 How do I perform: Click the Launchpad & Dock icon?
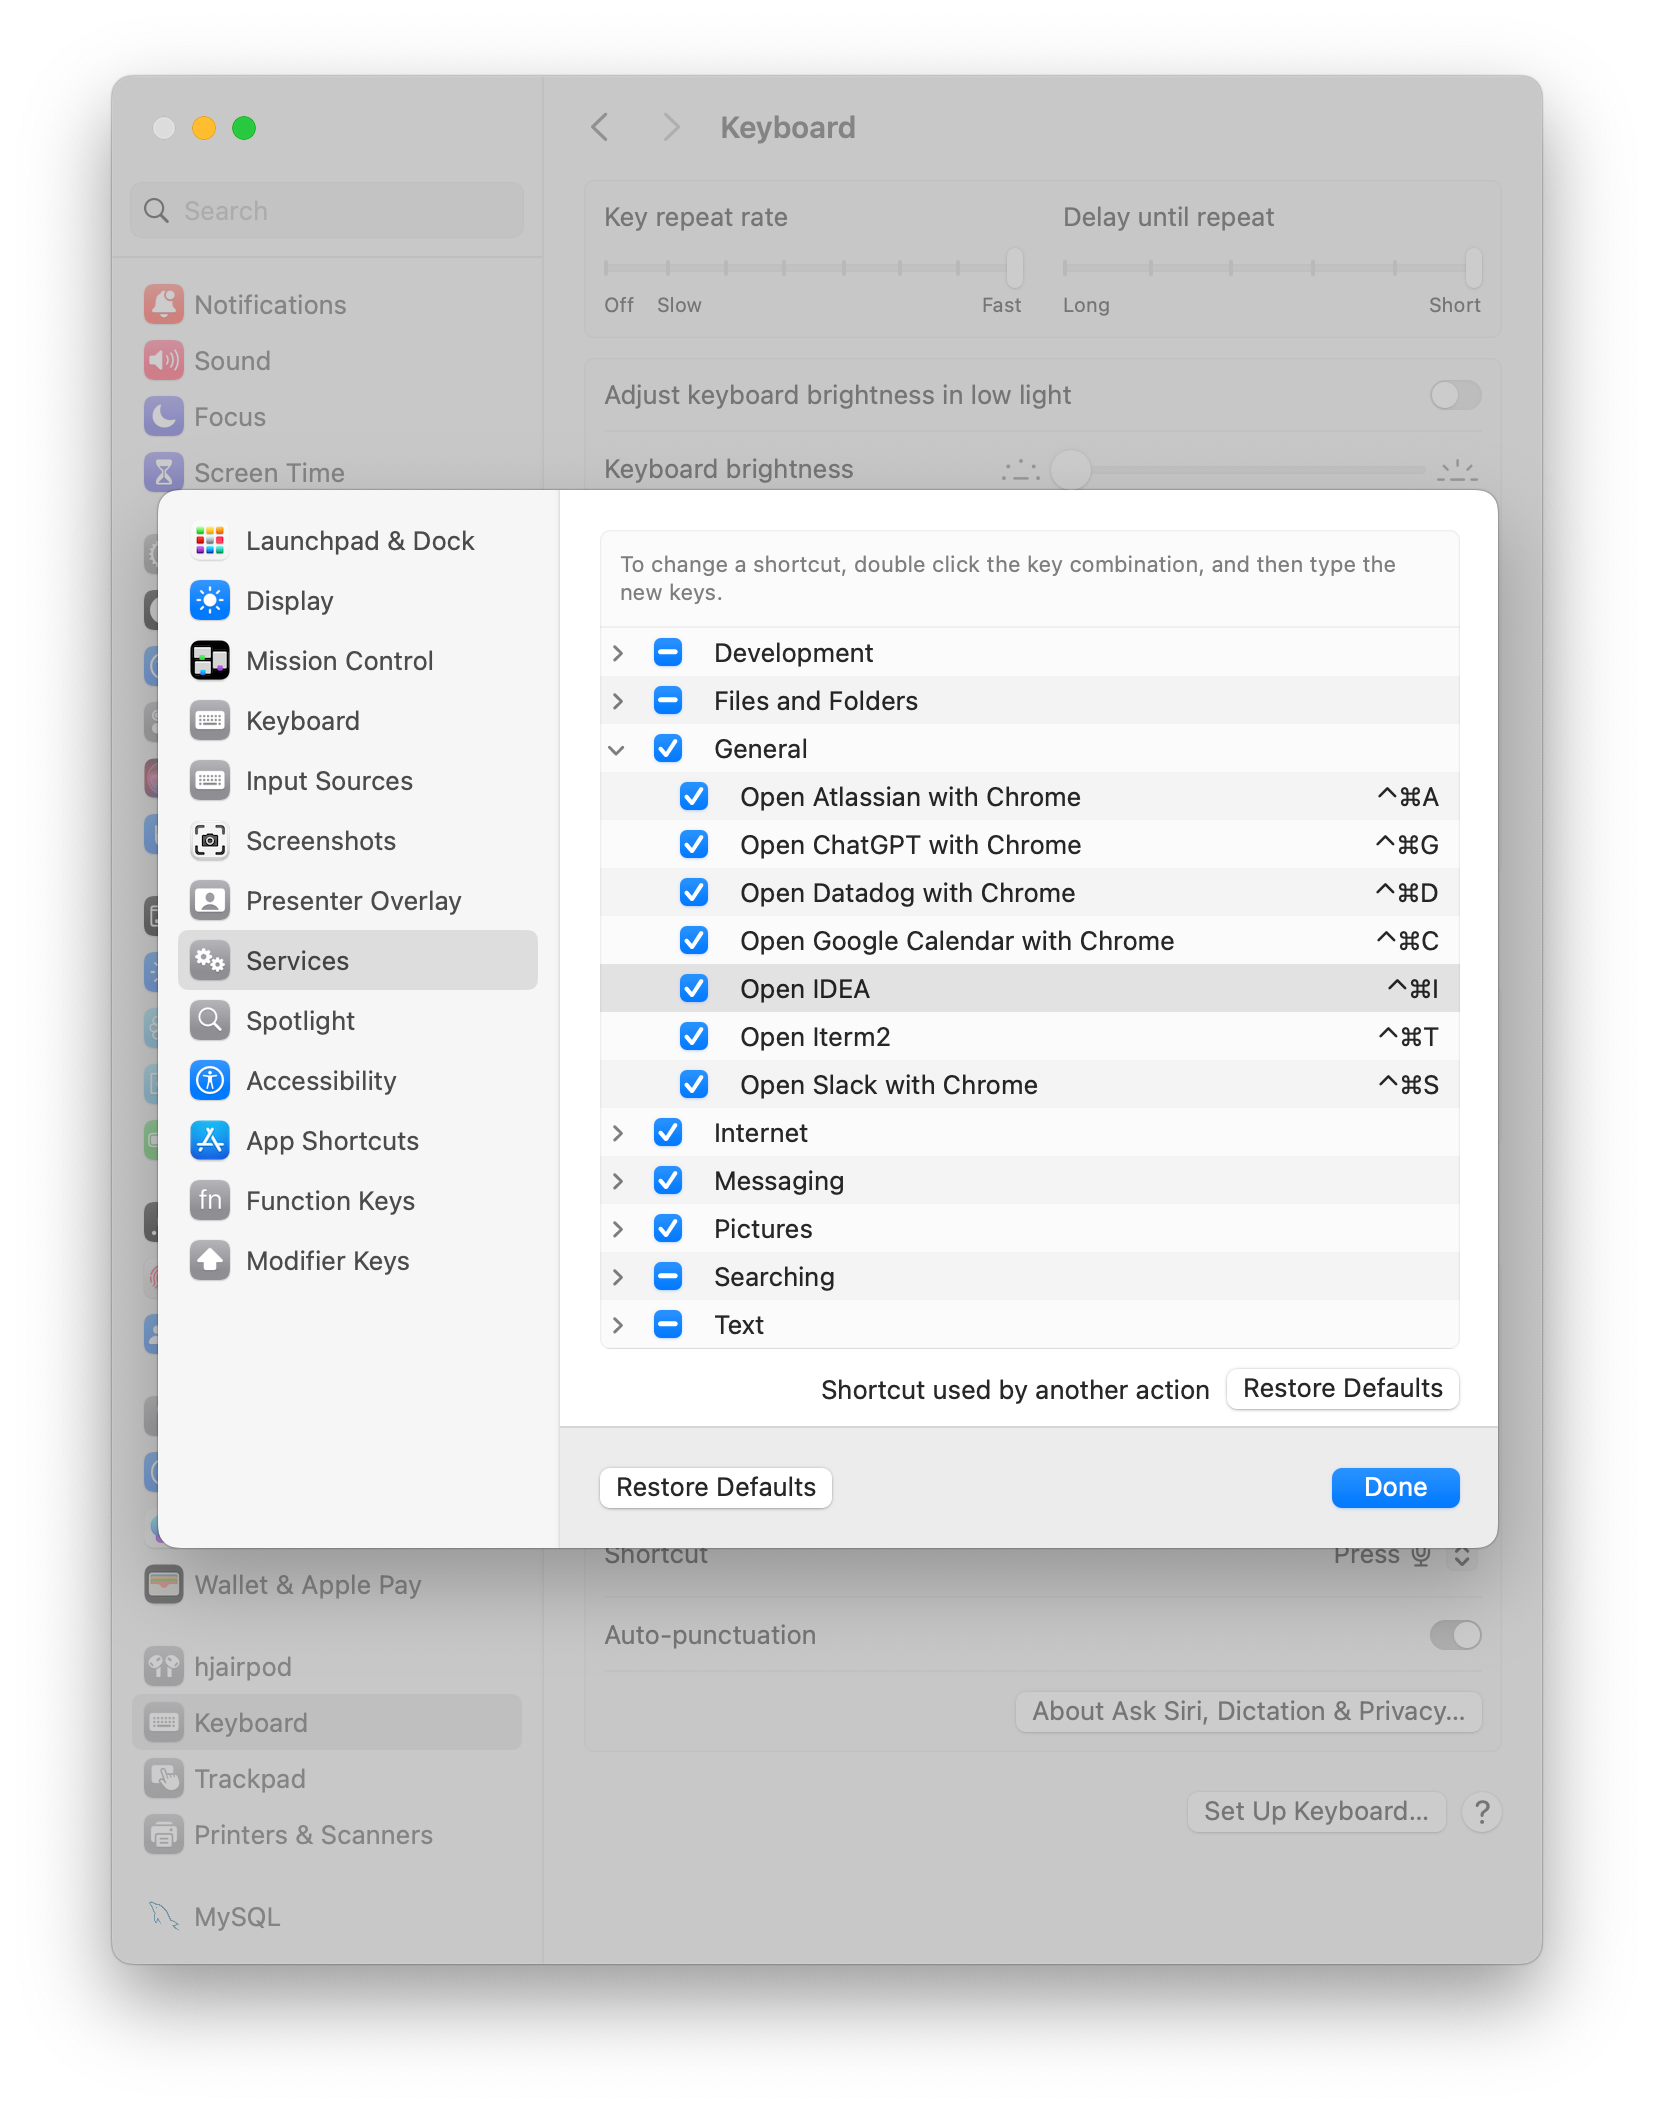coord(210,541)
